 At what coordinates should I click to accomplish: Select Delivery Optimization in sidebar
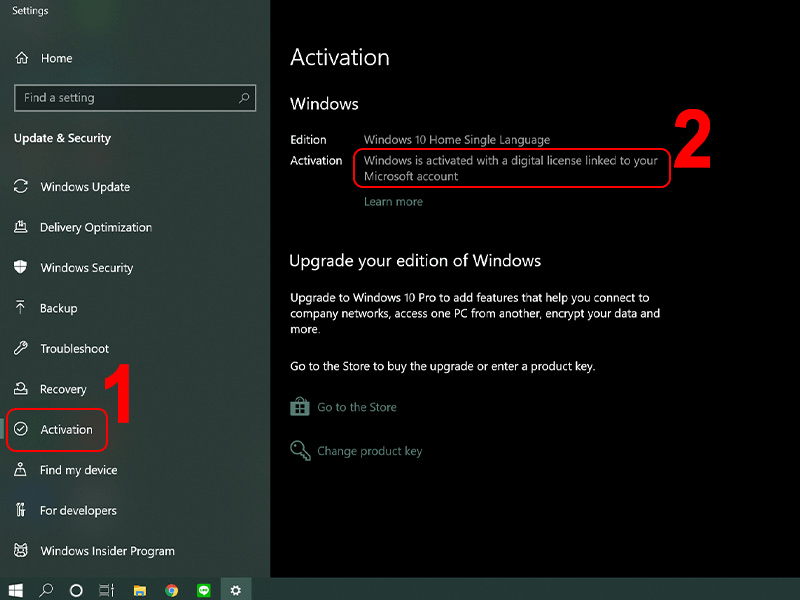coord(96,227)
